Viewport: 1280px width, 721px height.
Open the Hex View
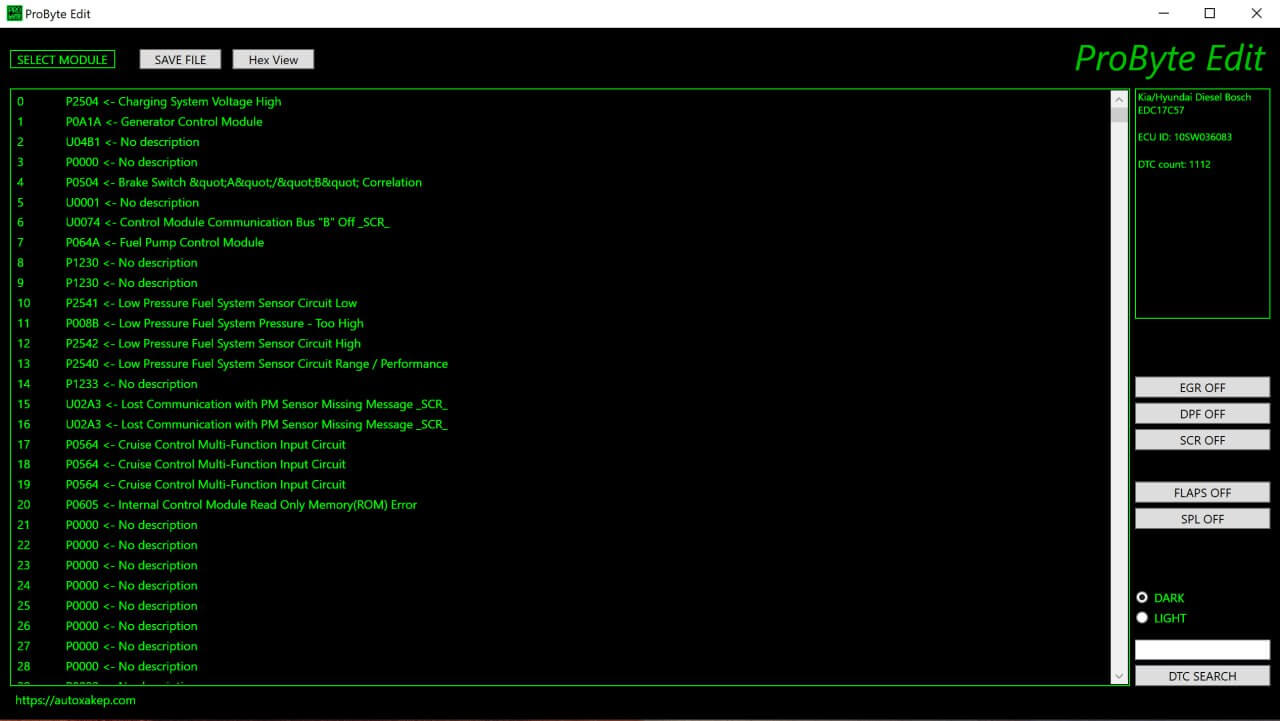click(273, 60)
